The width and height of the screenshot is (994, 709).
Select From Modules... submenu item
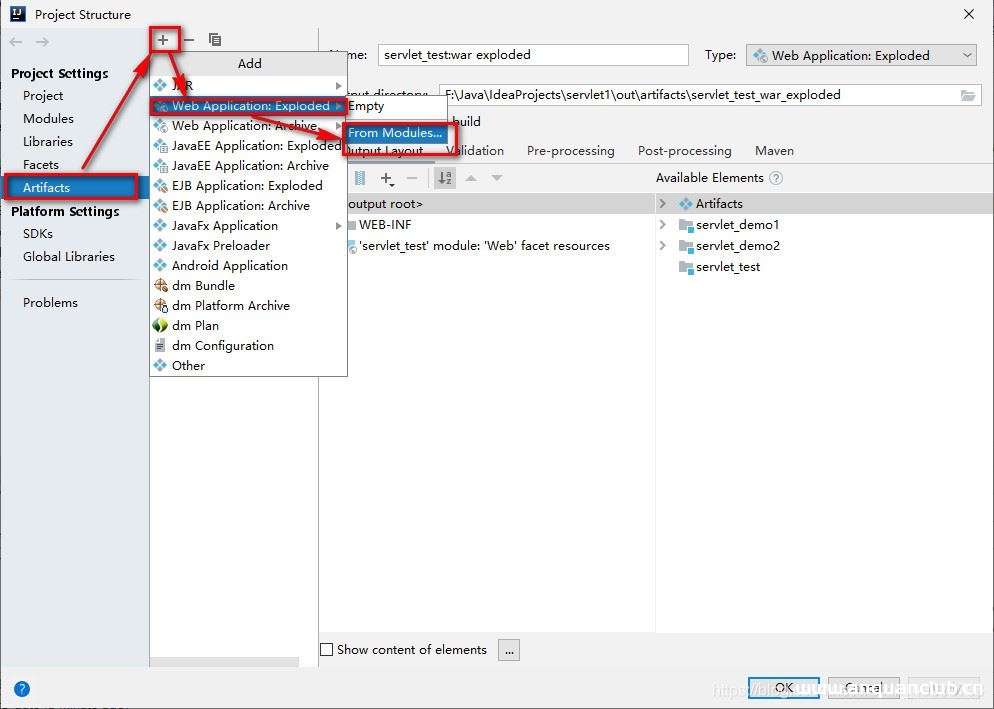(395, 133)
